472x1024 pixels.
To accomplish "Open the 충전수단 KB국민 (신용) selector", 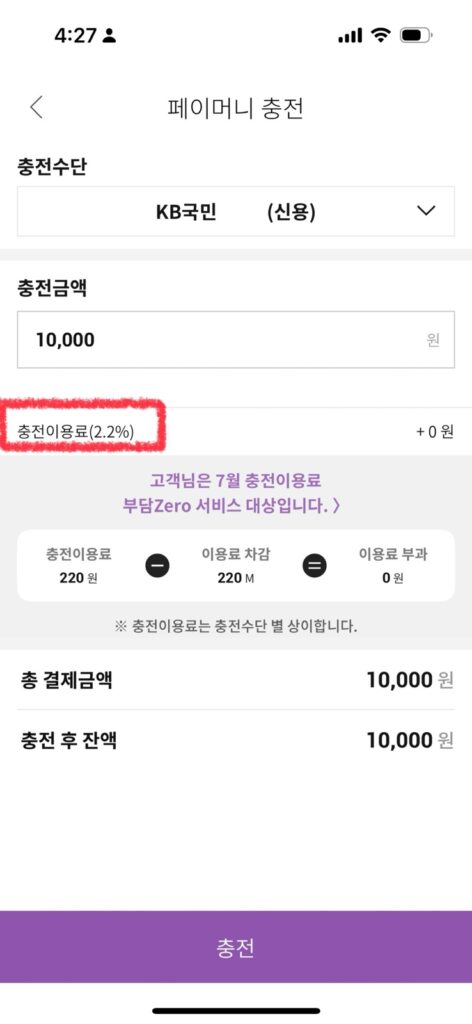I will 236,212.
